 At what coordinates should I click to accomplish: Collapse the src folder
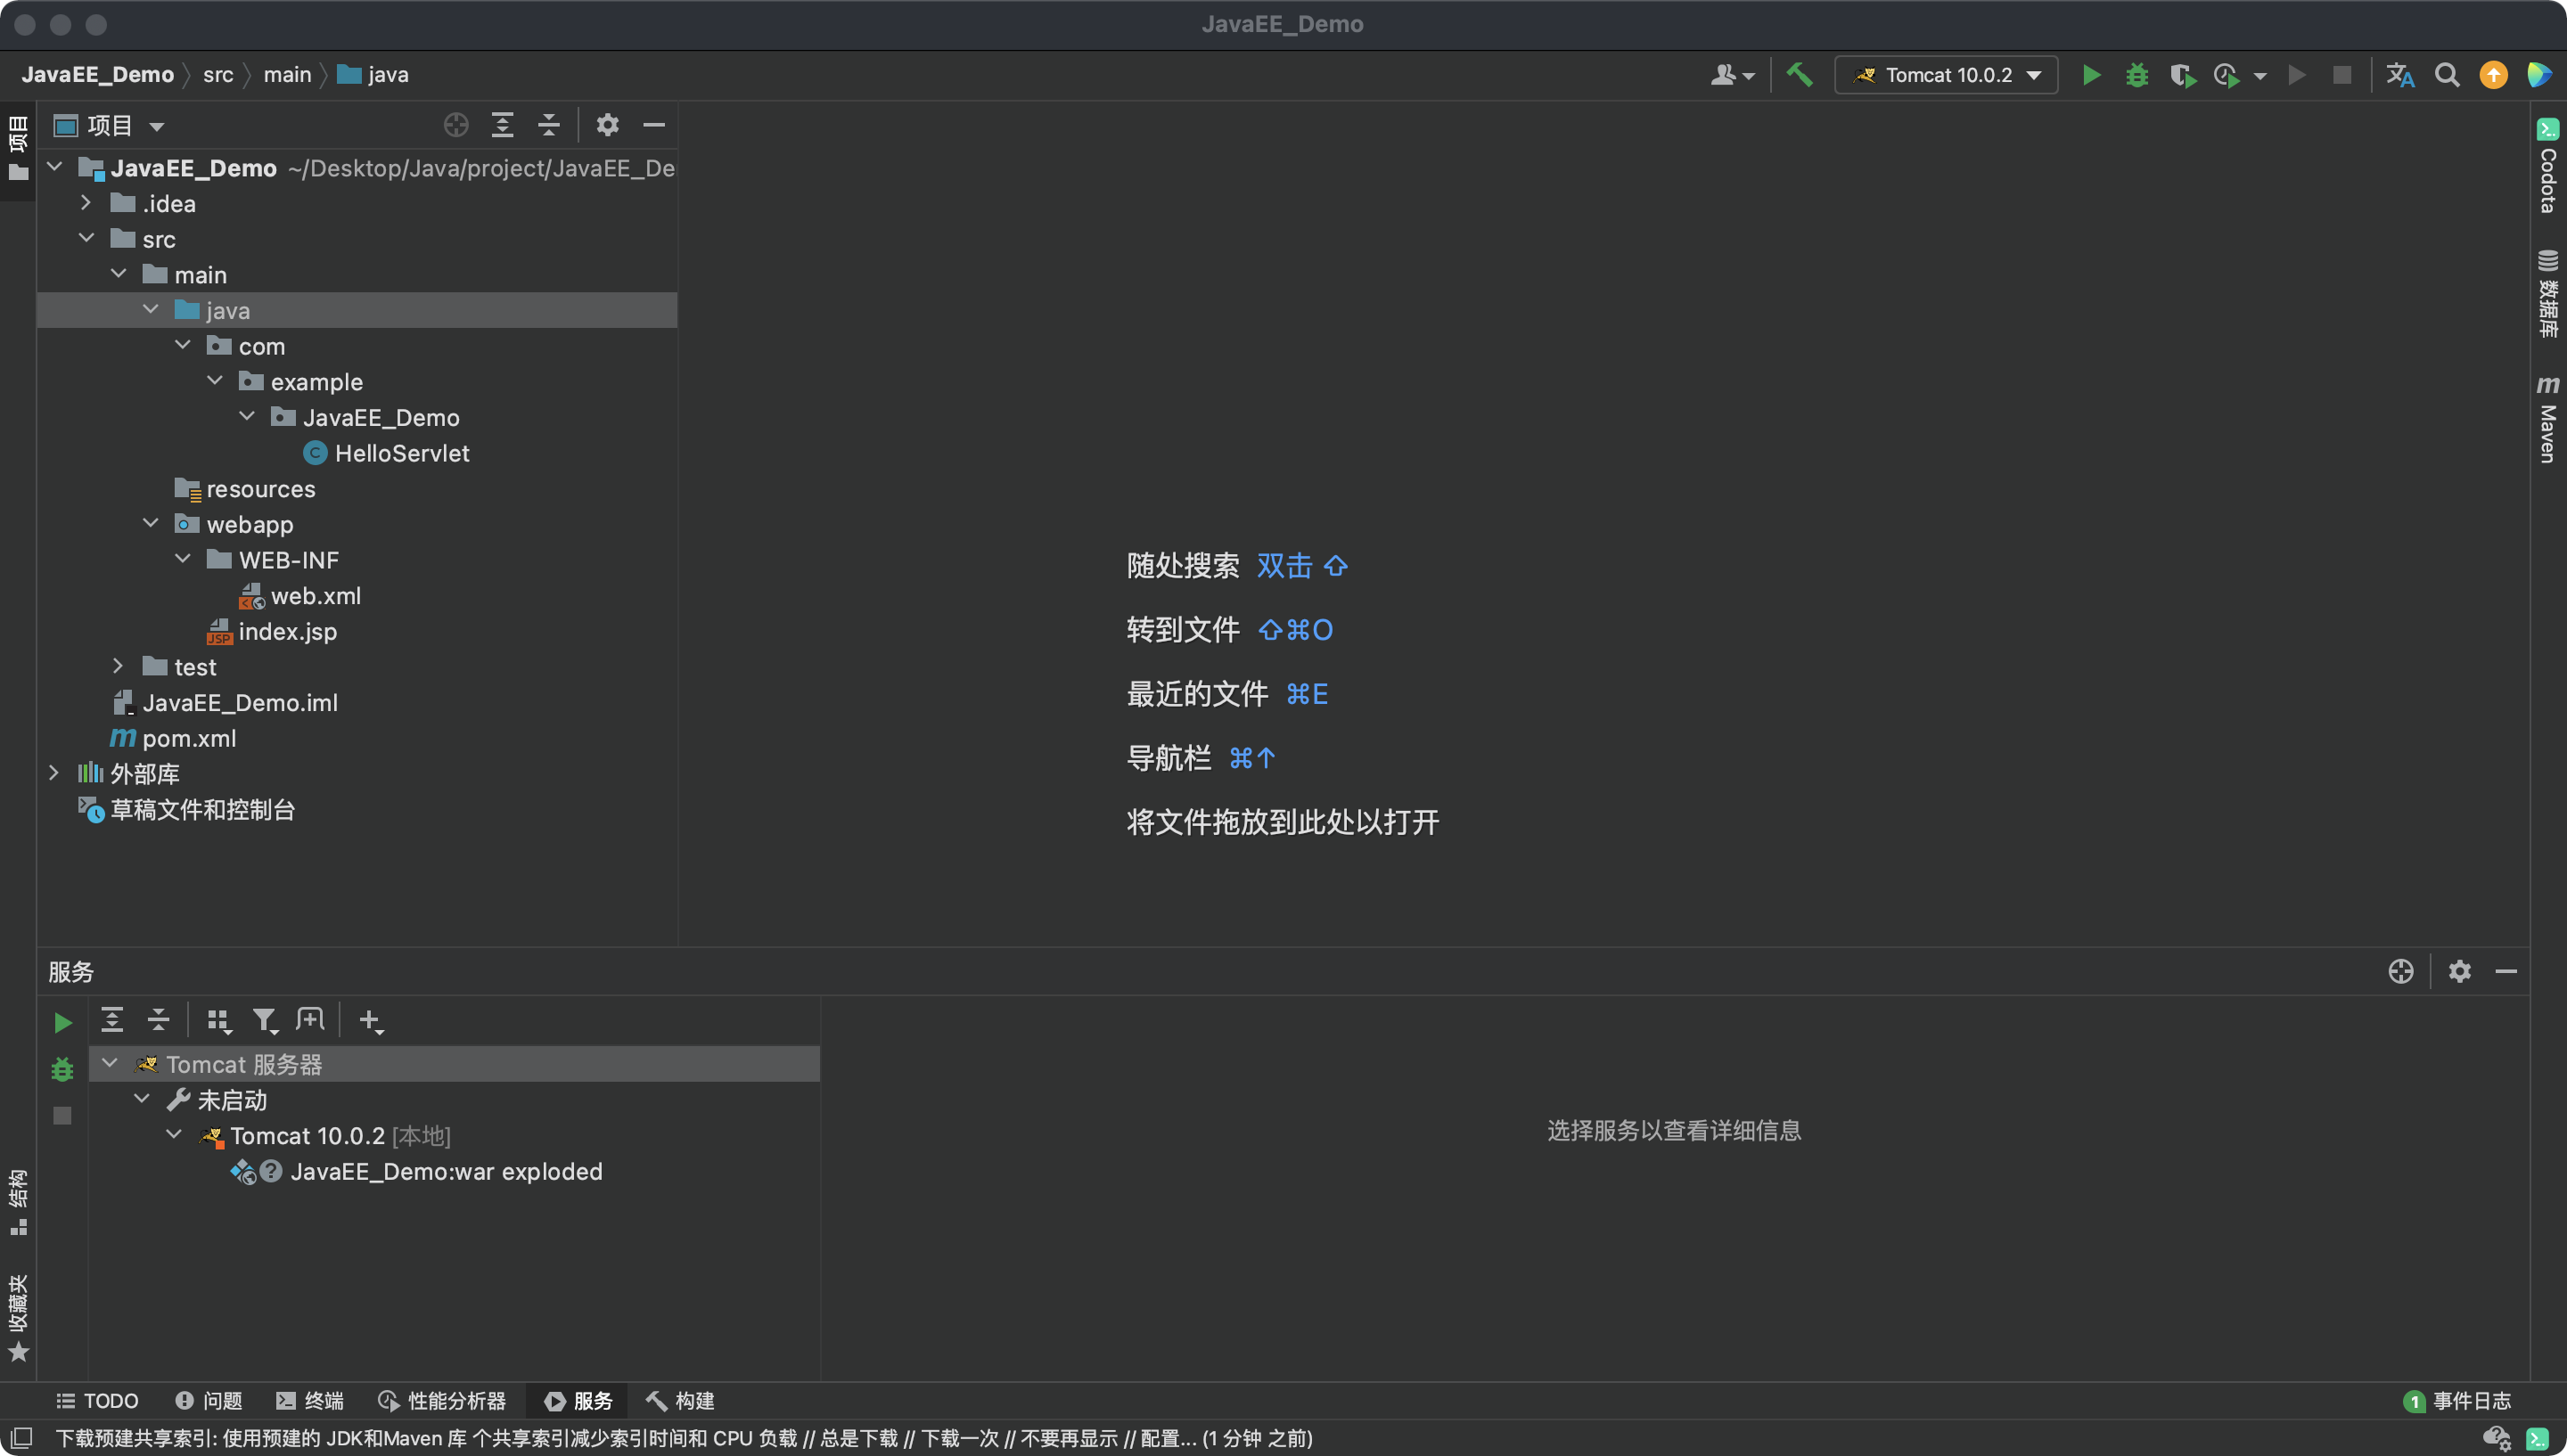(86, 239)
